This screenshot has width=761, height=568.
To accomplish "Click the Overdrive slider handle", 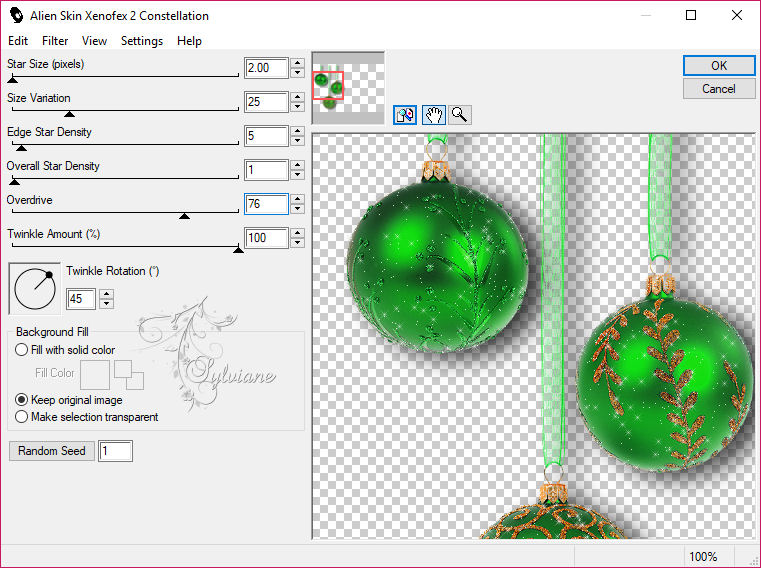I will [x=184, y=216].
